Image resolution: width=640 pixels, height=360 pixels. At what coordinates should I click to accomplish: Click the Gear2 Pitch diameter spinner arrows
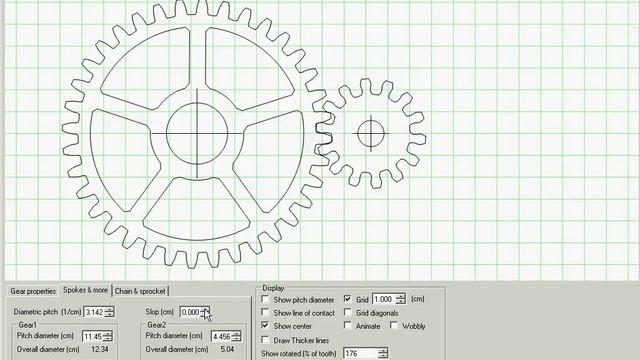(x=237, y=336)
